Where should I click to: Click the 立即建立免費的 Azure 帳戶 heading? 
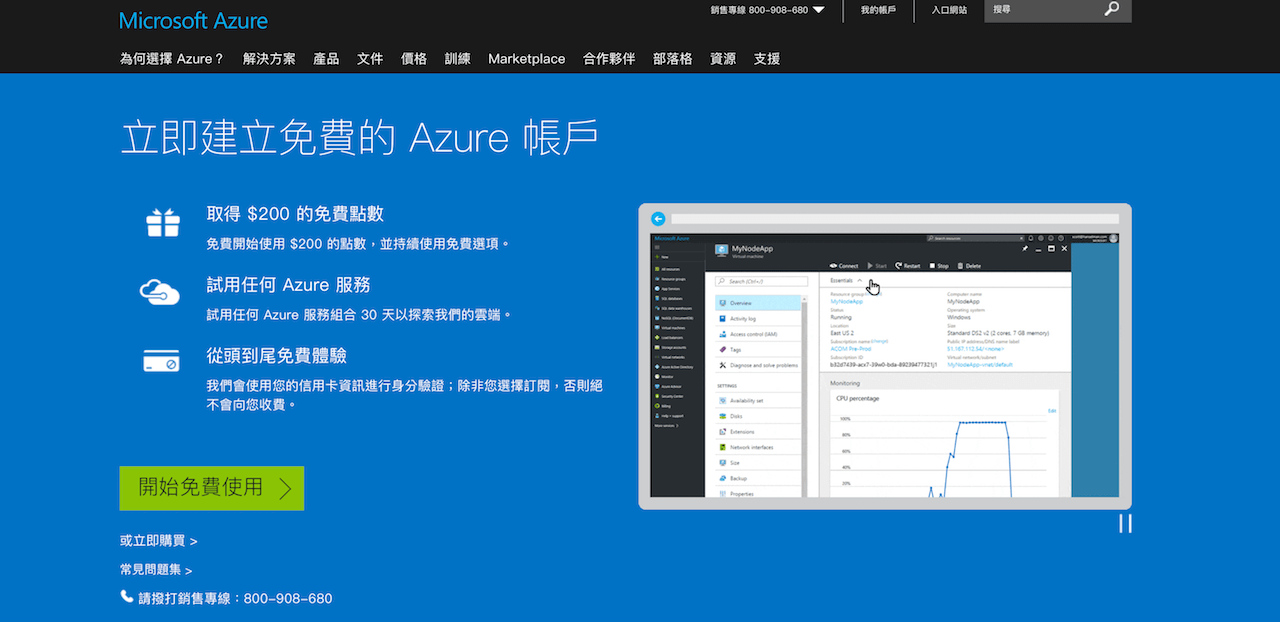359,137
